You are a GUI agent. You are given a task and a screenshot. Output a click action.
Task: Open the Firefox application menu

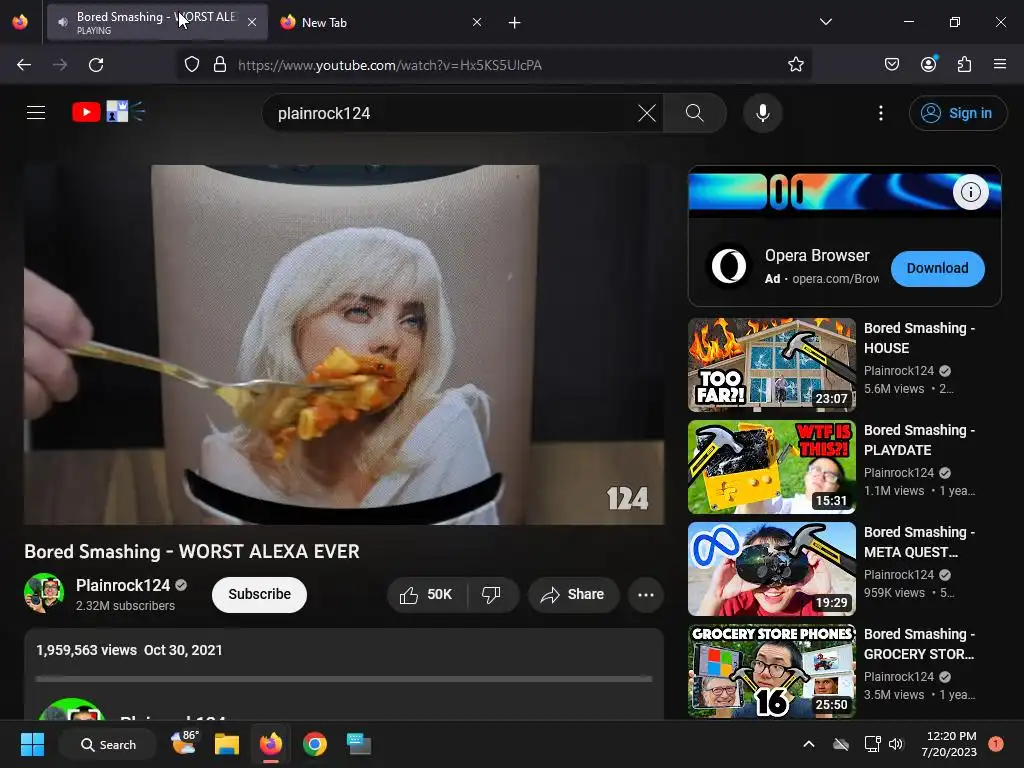tap(1000, 65)
